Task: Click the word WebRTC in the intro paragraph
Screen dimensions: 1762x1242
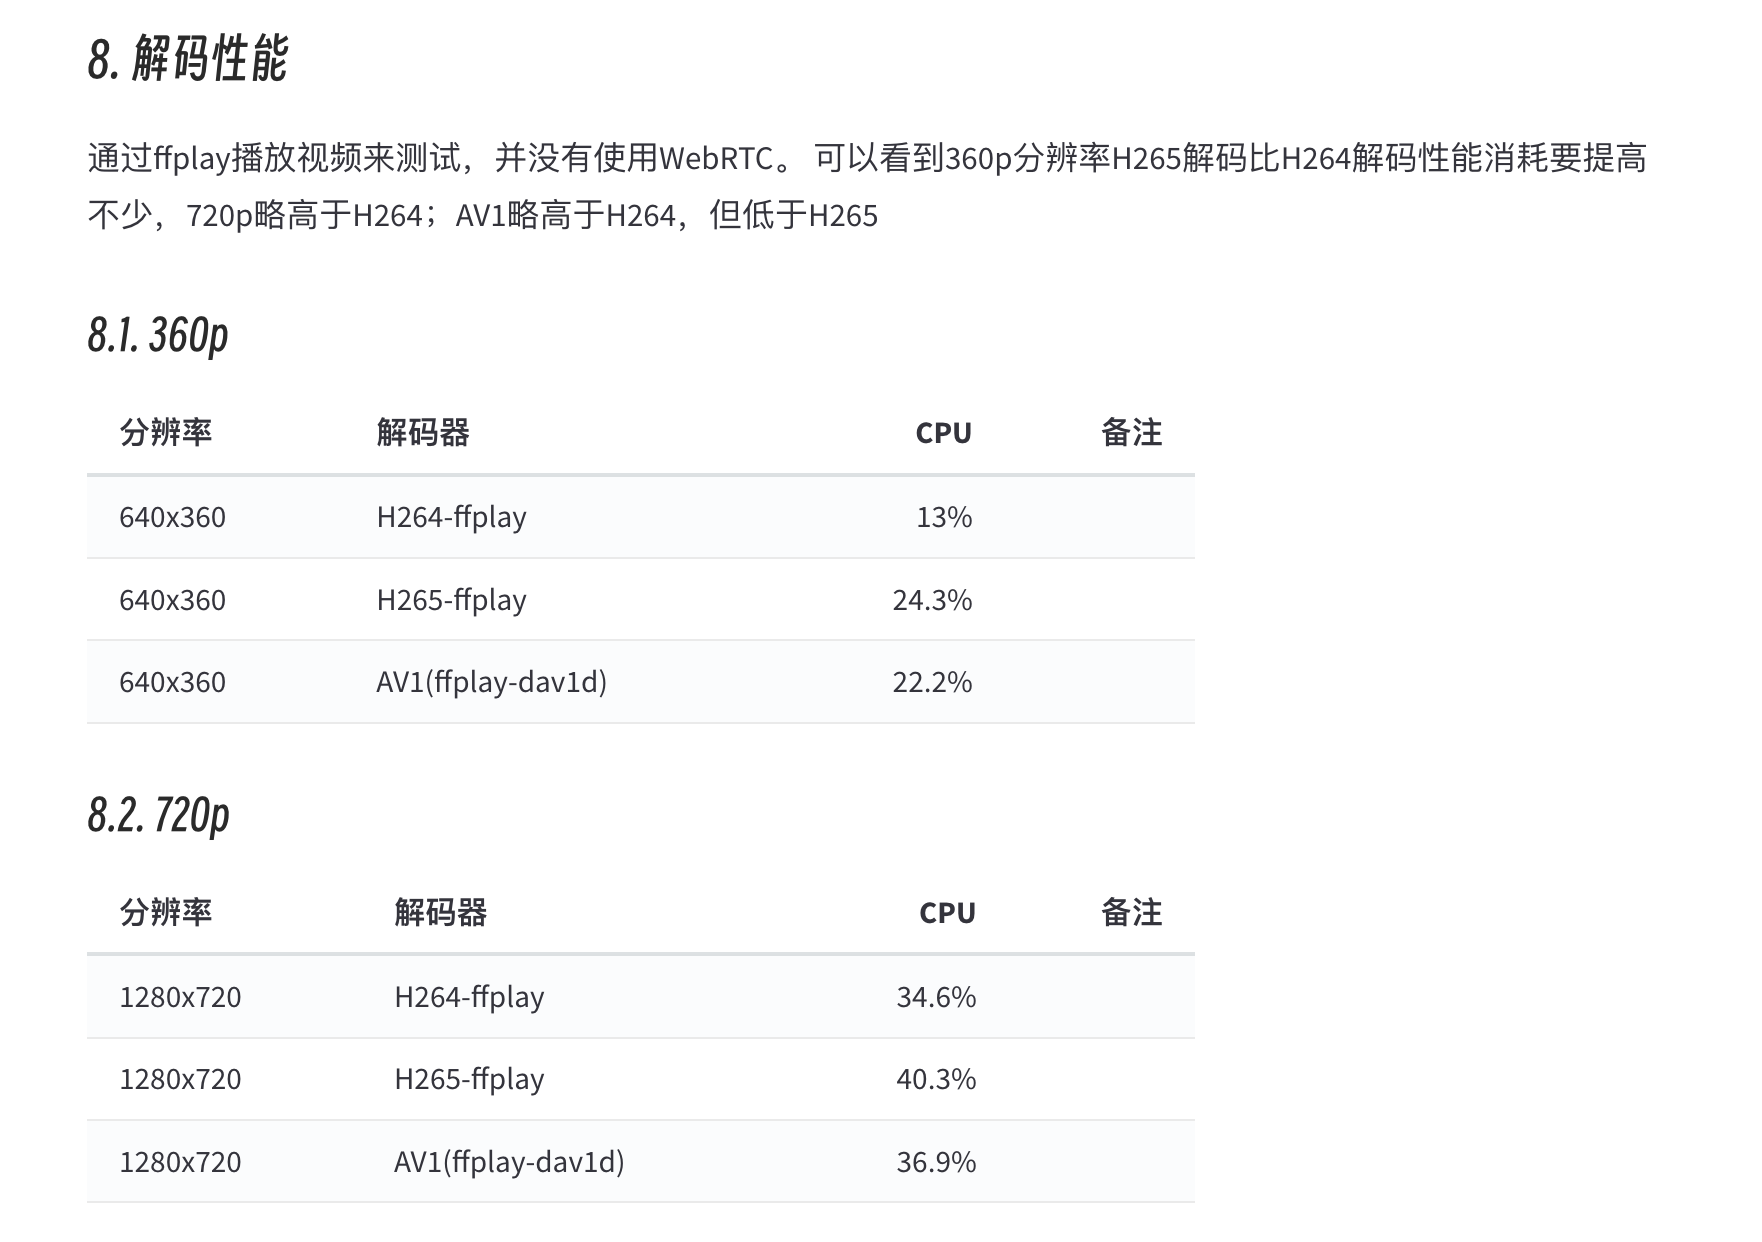Action: [x=717, y=158]
